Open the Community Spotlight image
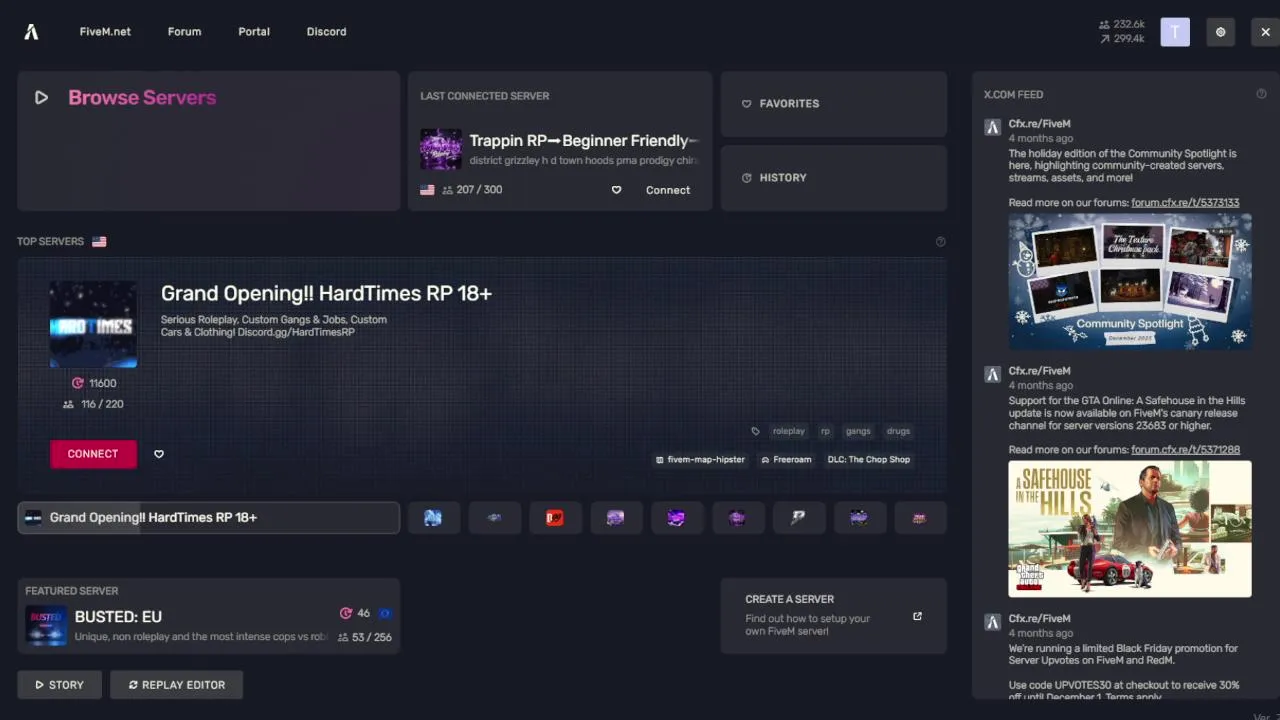 pyautogui.click(x=1130, y=281)
